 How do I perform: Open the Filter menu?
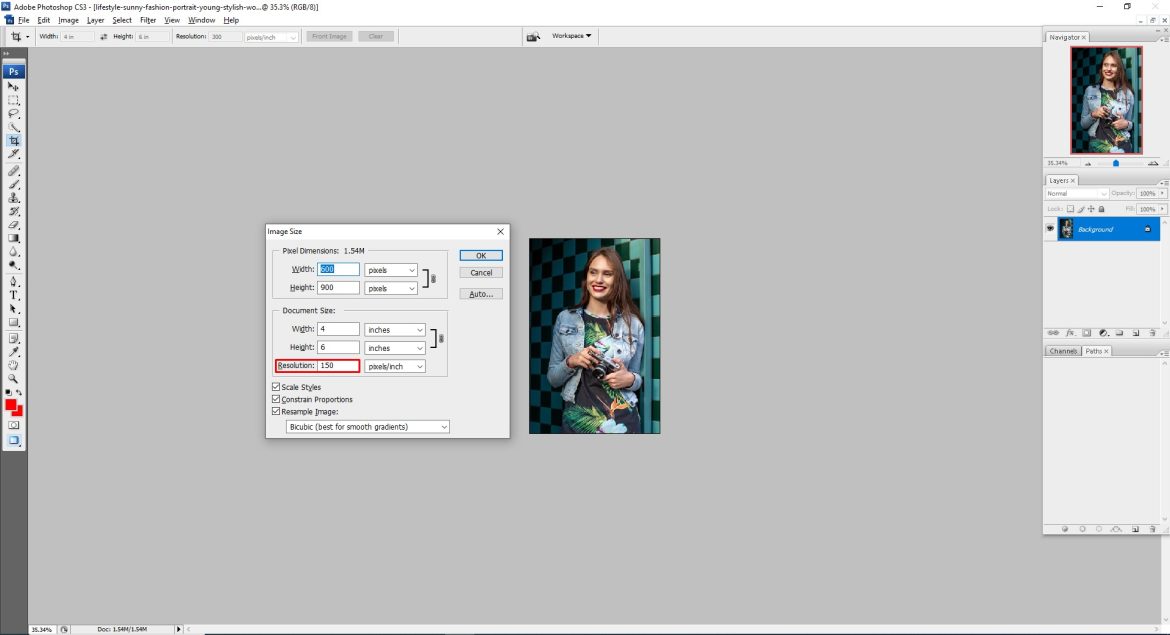146,19
